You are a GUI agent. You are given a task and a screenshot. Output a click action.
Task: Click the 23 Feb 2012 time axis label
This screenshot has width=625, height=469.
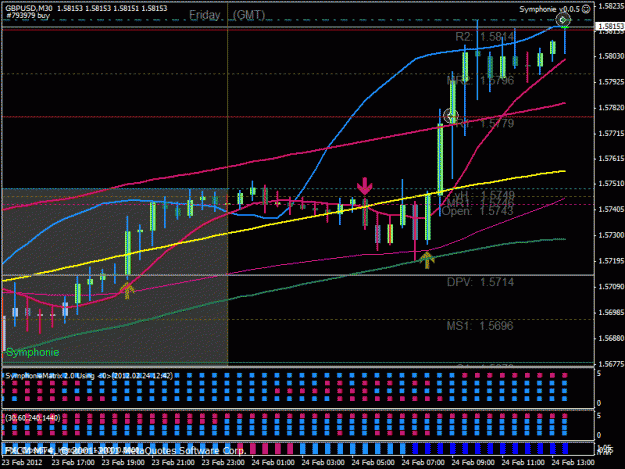[x=22, y=463]
